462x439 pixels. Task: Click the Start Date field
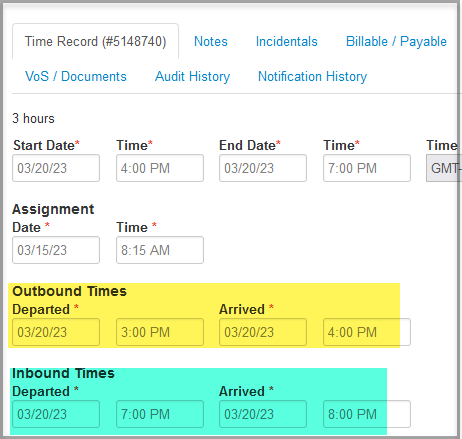pyautogui.click(x=56, y=168)
